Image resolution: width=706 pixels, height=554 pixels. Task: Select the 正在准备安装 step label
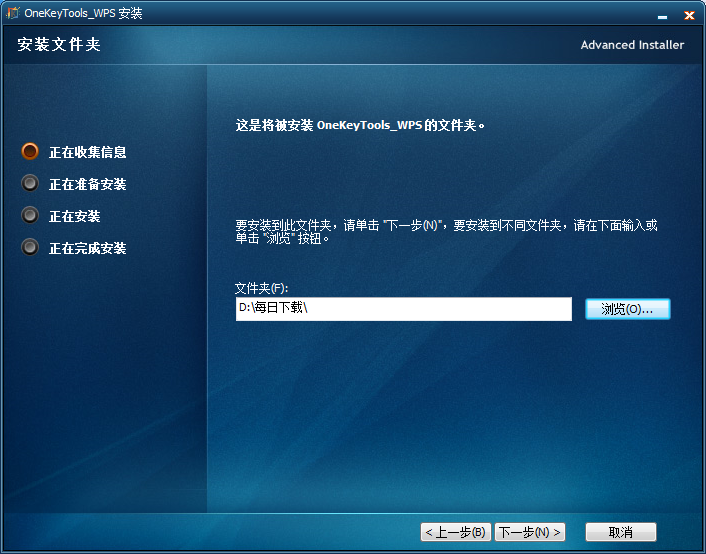pyautogui.click(x=87, y=185)
